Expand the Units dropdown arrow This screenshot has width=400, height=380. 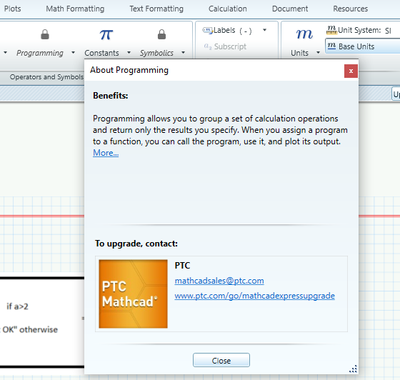pos(318,53)
